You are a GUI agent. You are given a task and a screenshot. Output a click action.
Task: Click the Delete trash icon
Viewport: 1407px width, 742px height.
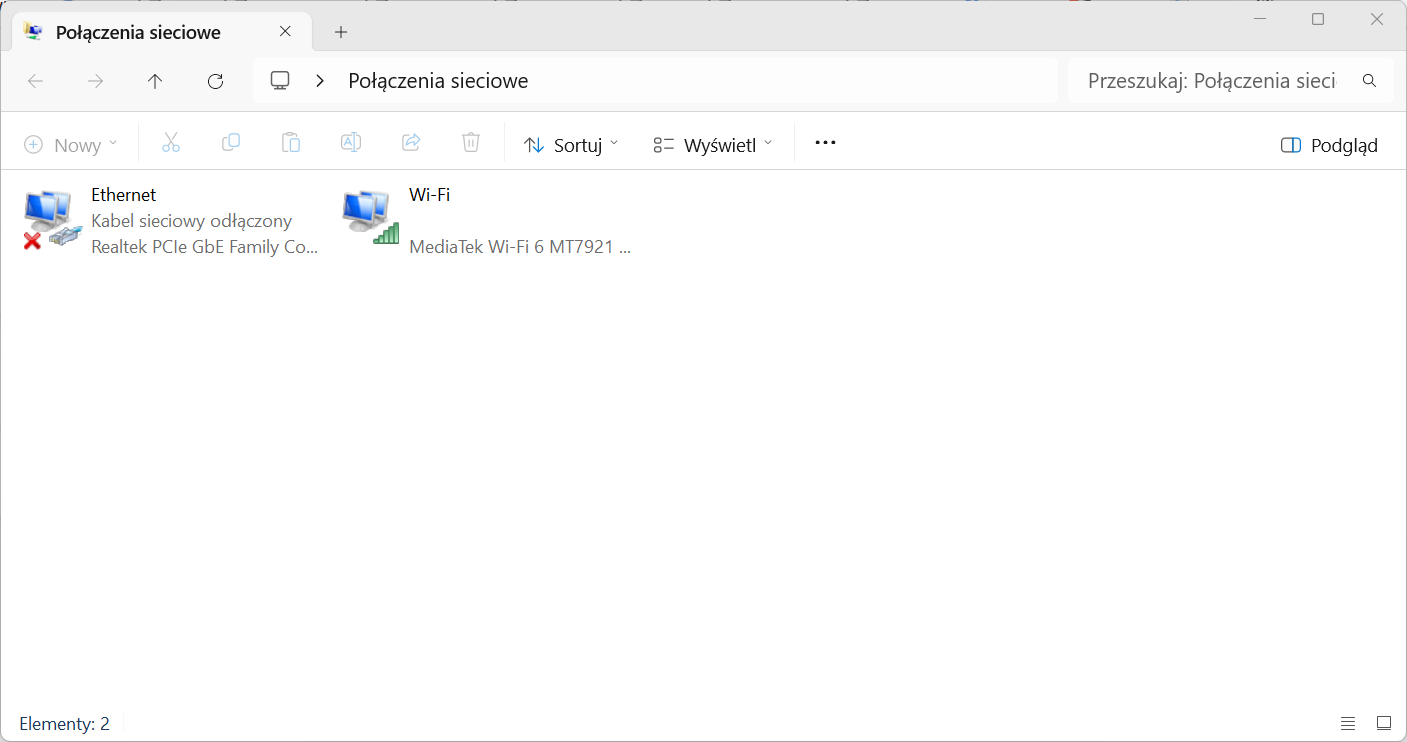pos(471,143)
